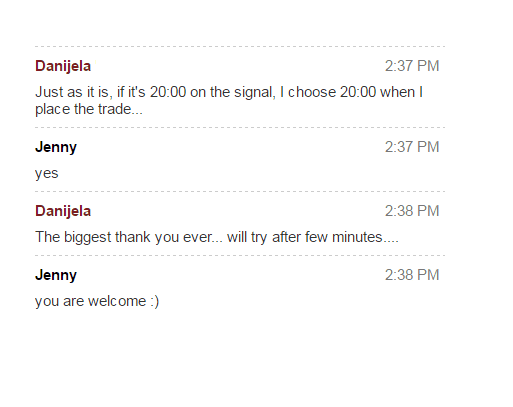Click the first Danijela sender name
The height and width of the screenshot is (407, 513).
(63, 66)
